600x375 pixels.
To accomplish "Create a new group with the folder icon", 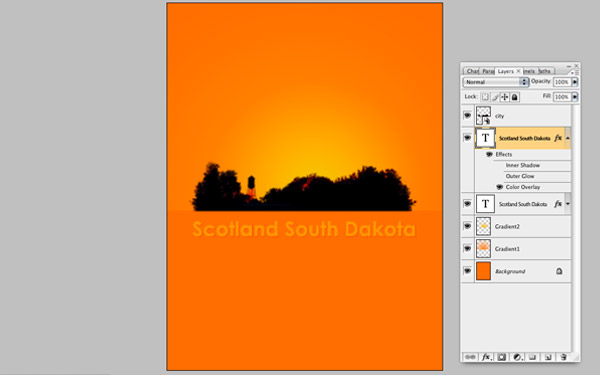I will (532, 357).
